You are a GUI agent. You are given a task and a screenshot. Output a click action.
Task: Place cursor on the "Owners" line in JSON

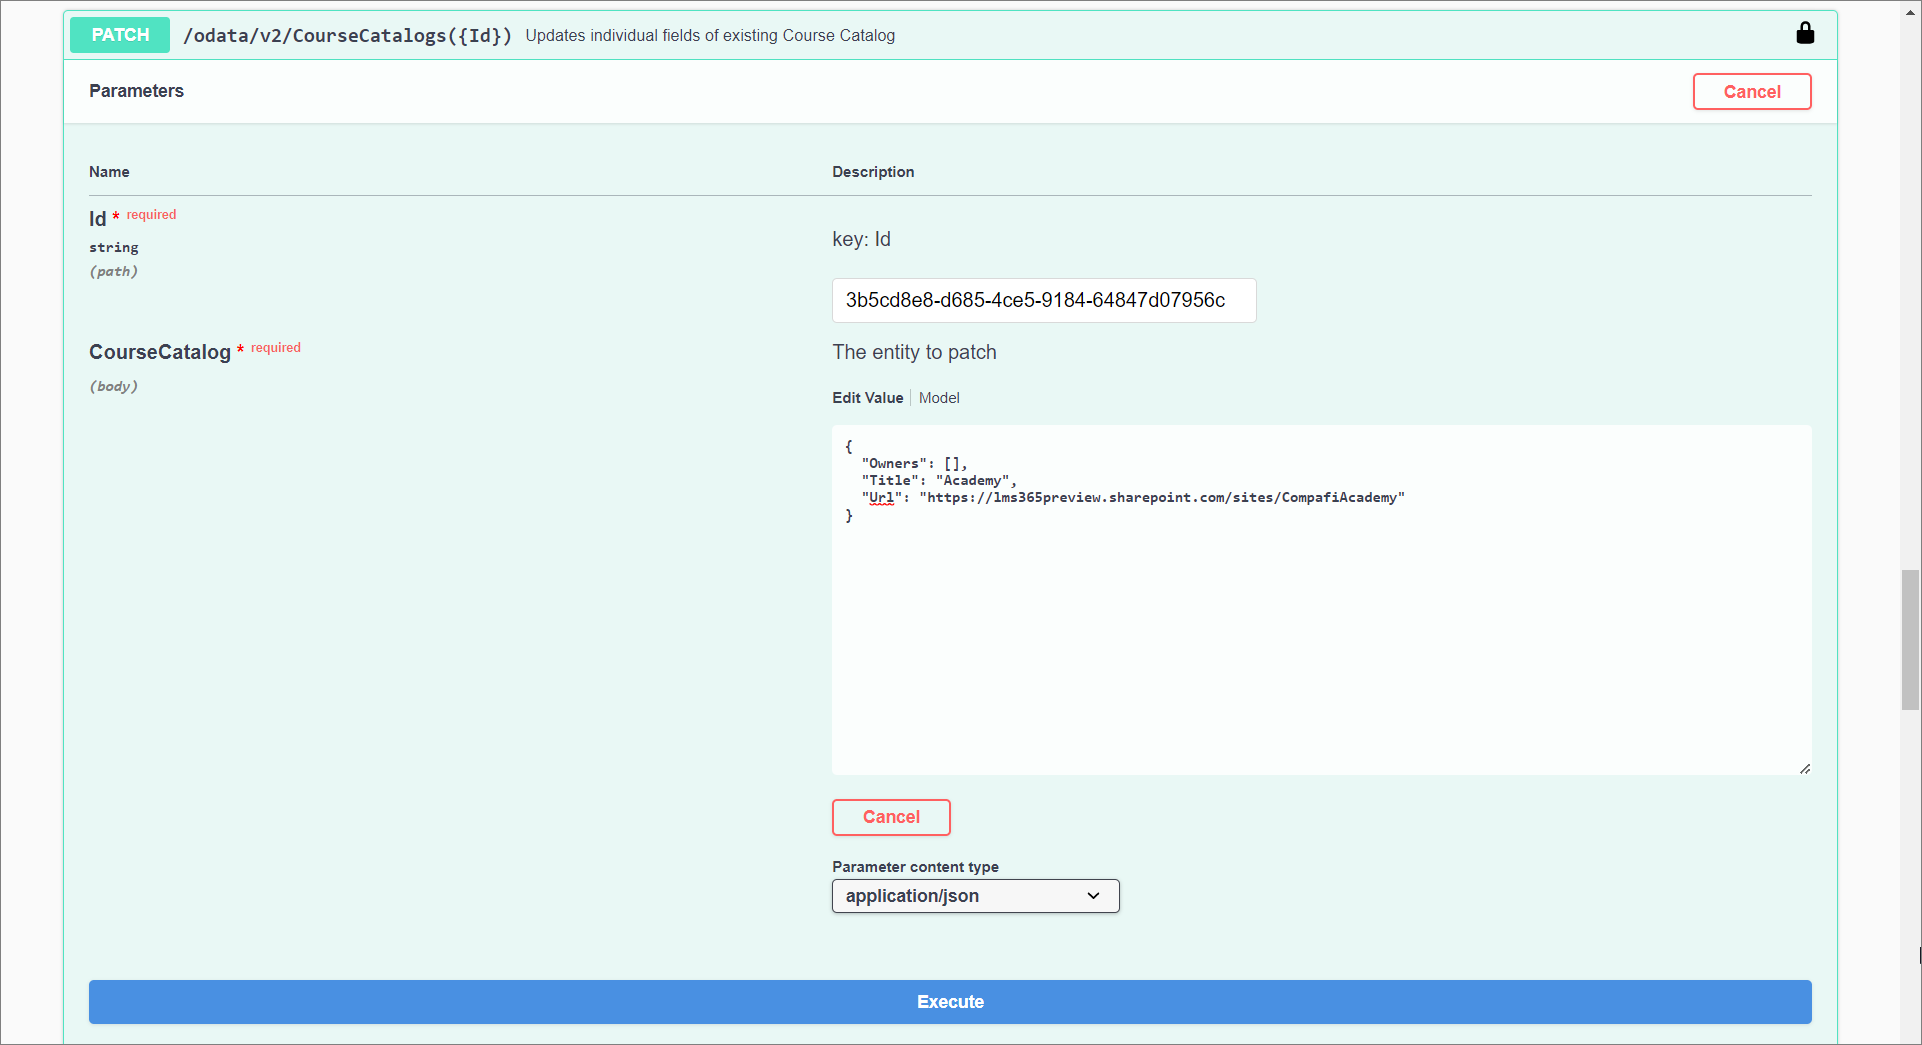pyautogui.click(x=914, y=464)
